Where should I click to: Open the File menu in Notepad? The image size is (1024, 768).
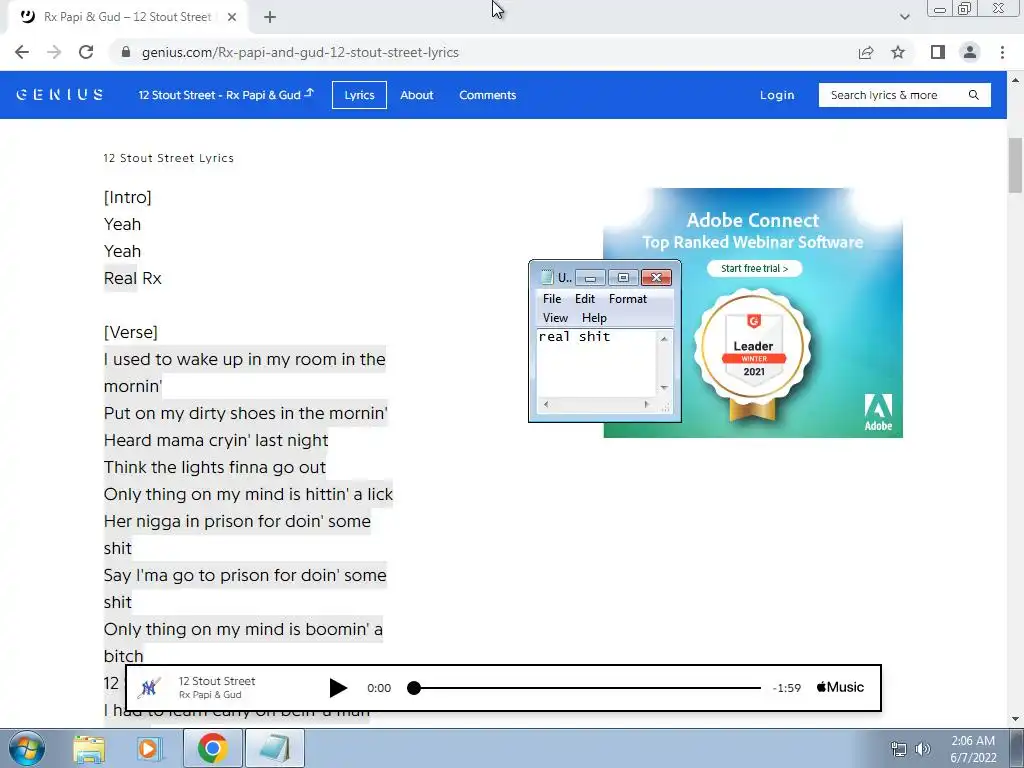[552, 298]
